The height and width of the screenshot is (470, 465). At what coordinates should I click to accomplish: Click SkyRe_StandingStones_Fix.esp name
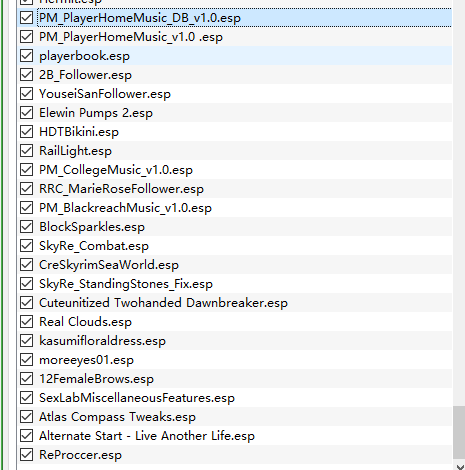click(x=126, y=284)
